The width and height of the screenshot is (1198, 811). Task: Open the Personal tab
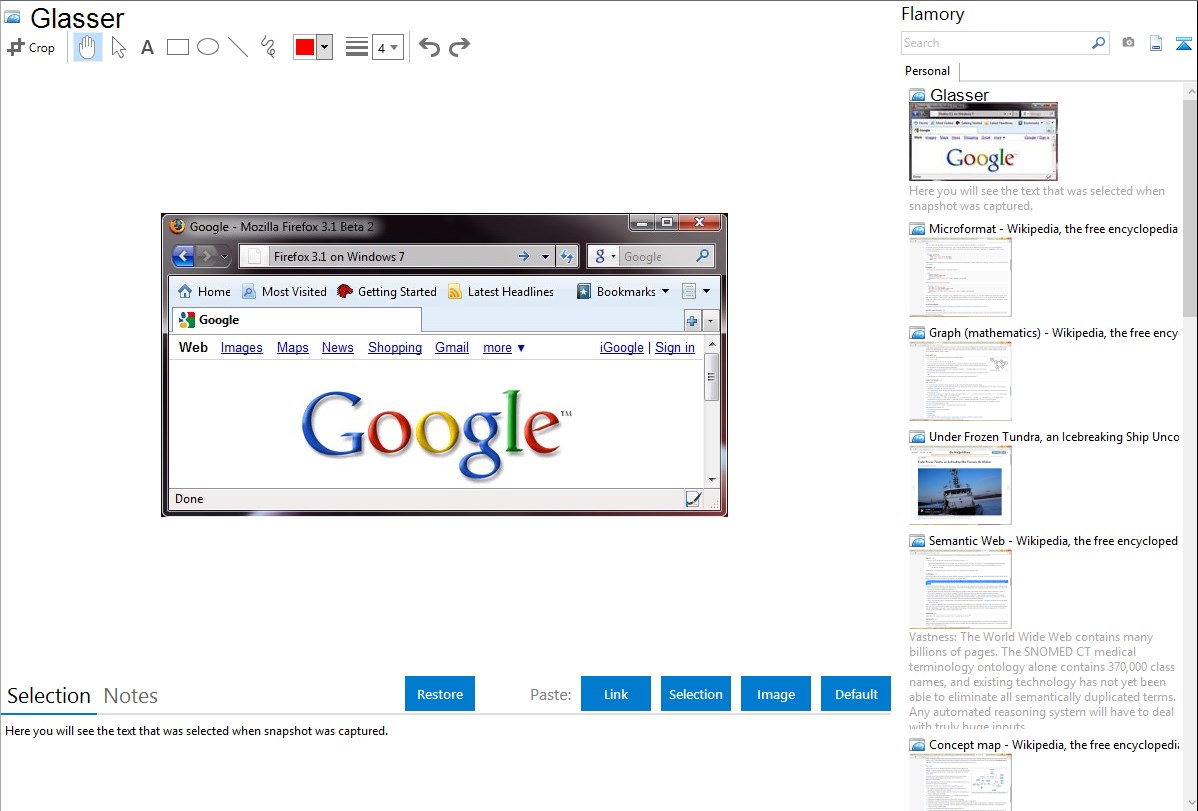[x=928, y=71]
